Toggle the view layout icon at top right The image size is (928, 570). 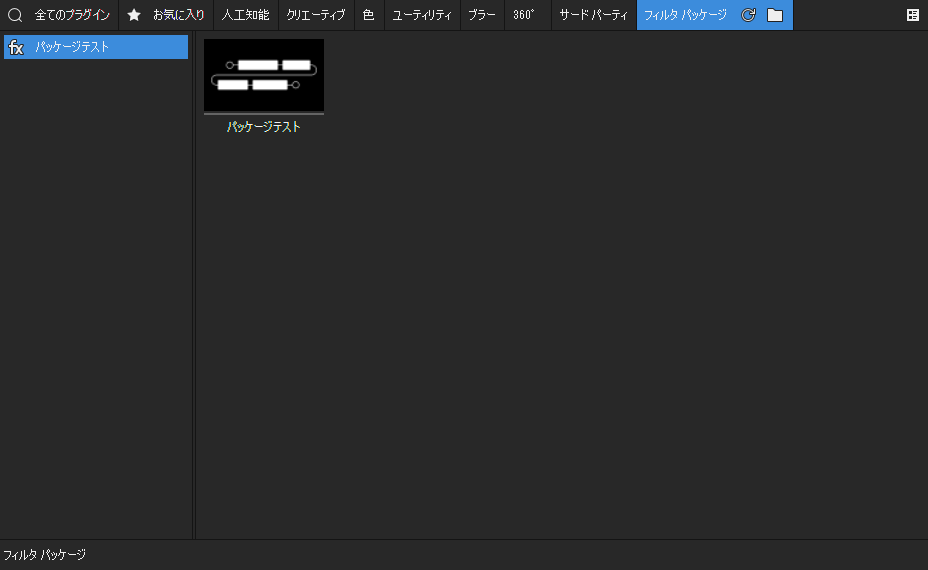[912, 15]
